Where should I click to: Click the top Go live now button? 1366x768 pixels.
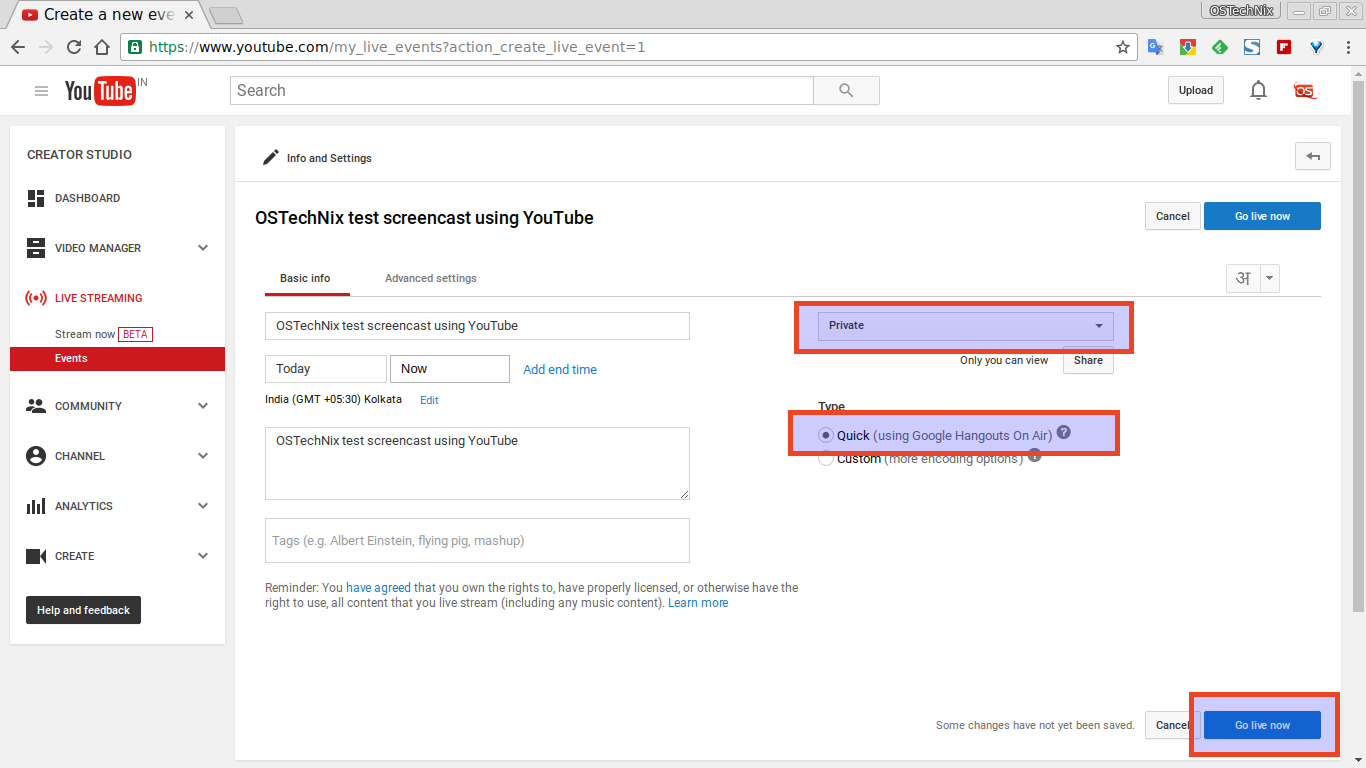[x=1262, y=216]
